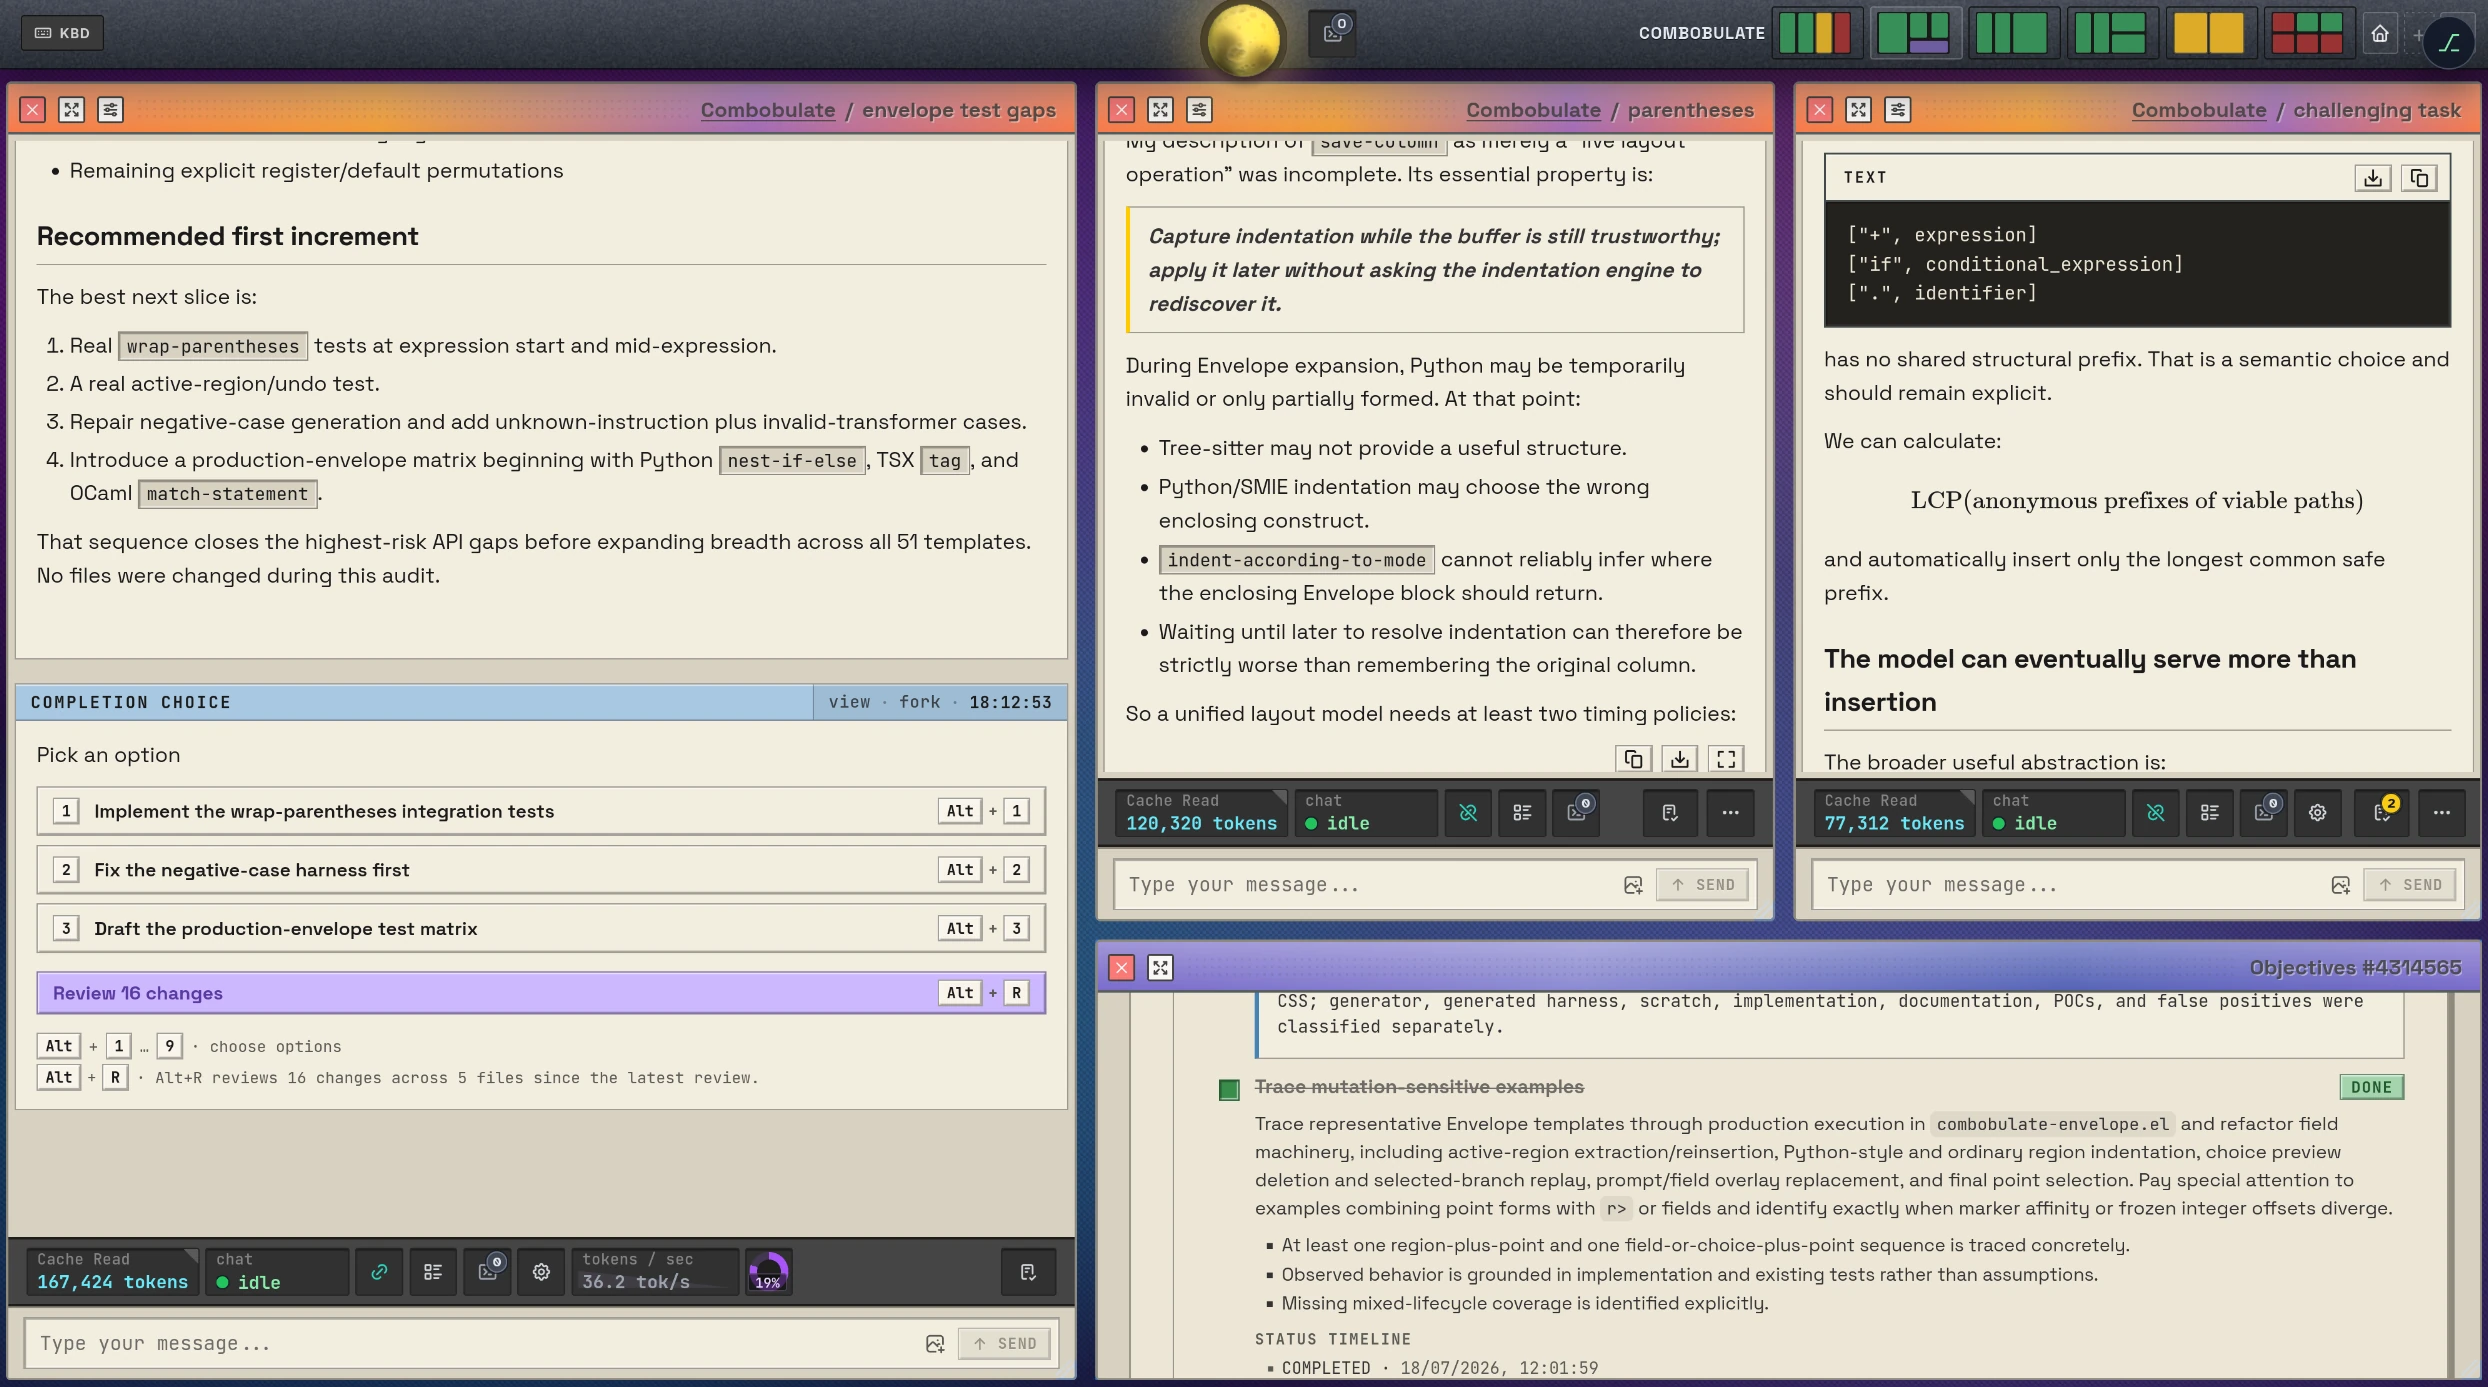Open terminal sessions icon in parentheses toolbar

1576,813
